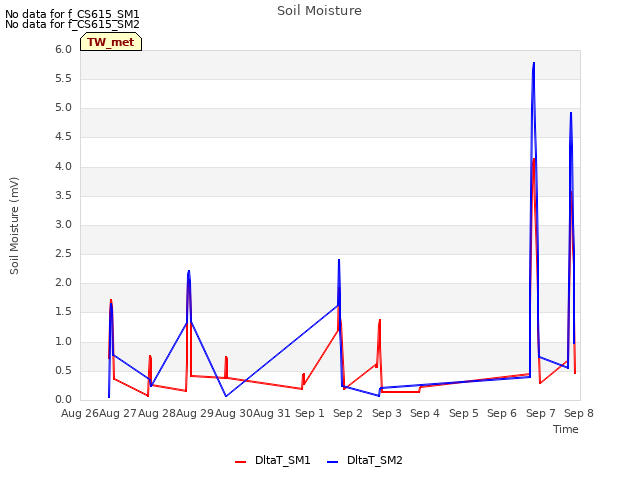Click the Aug 26 x-axis tick label

(x=80, y=413)
